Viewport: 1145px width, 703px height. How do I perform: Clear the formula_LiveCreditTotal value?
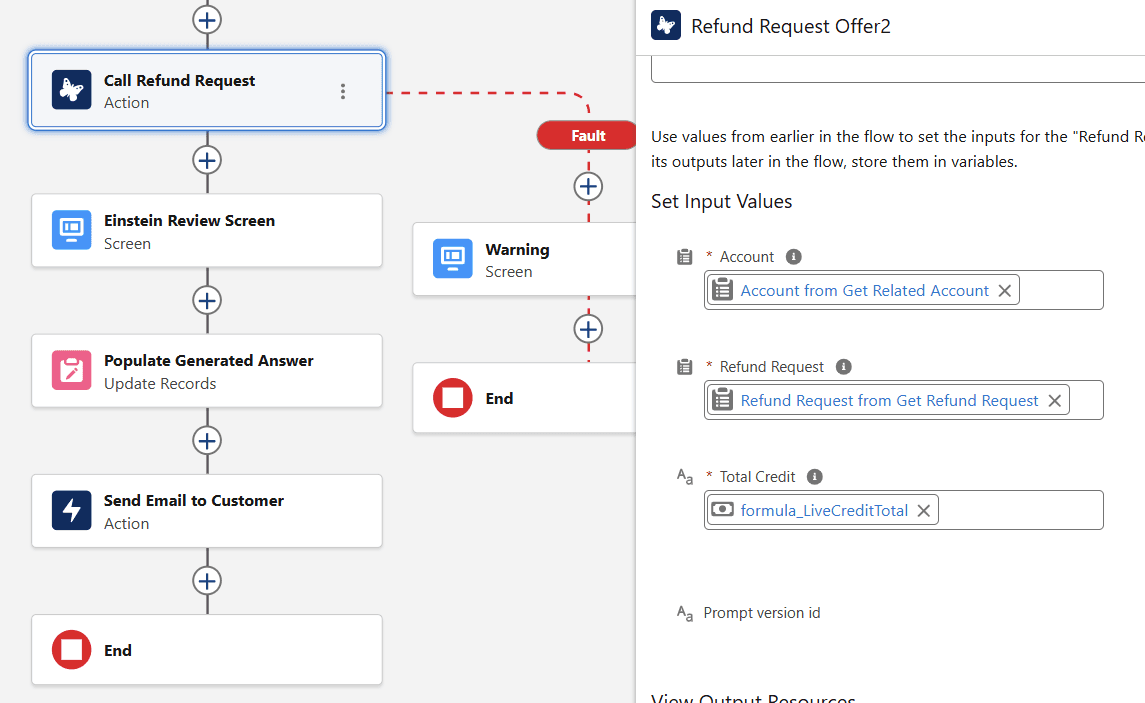924,510
